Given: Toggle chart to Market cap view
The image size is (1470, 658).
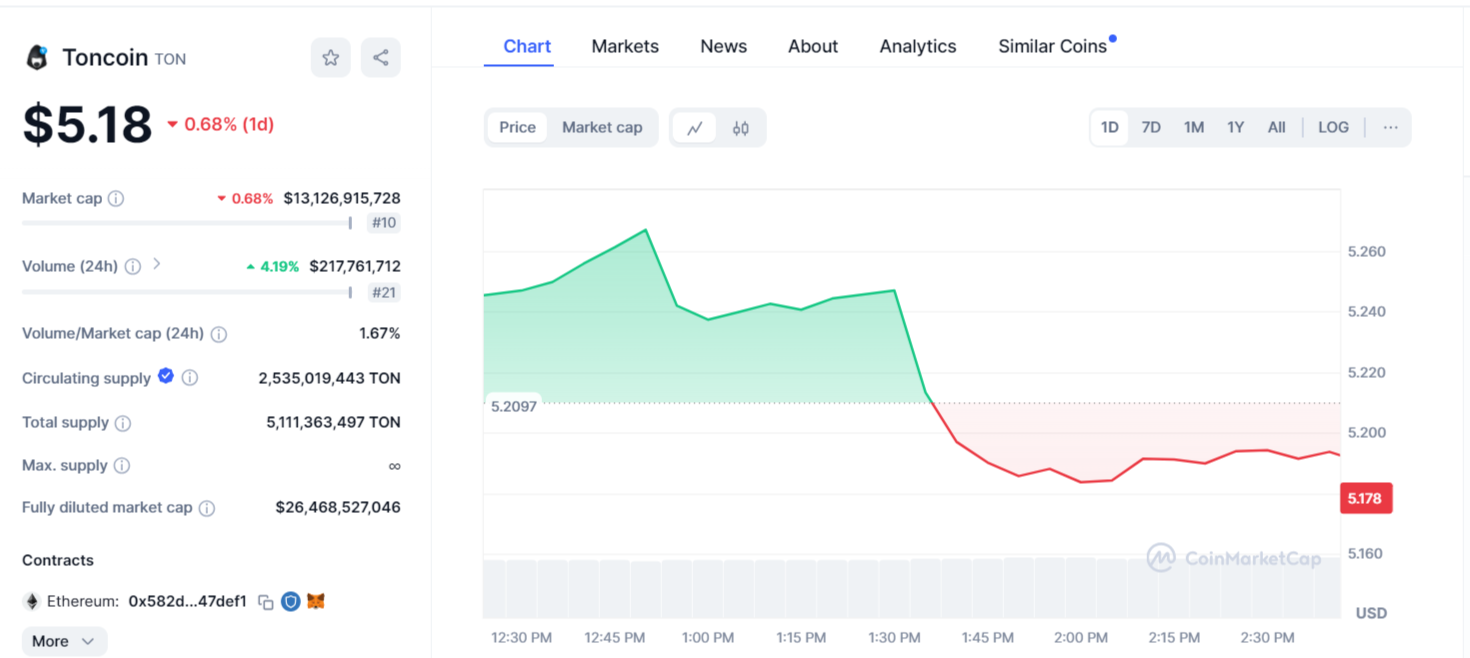Looking at the screenshot, I should [602, 128].
